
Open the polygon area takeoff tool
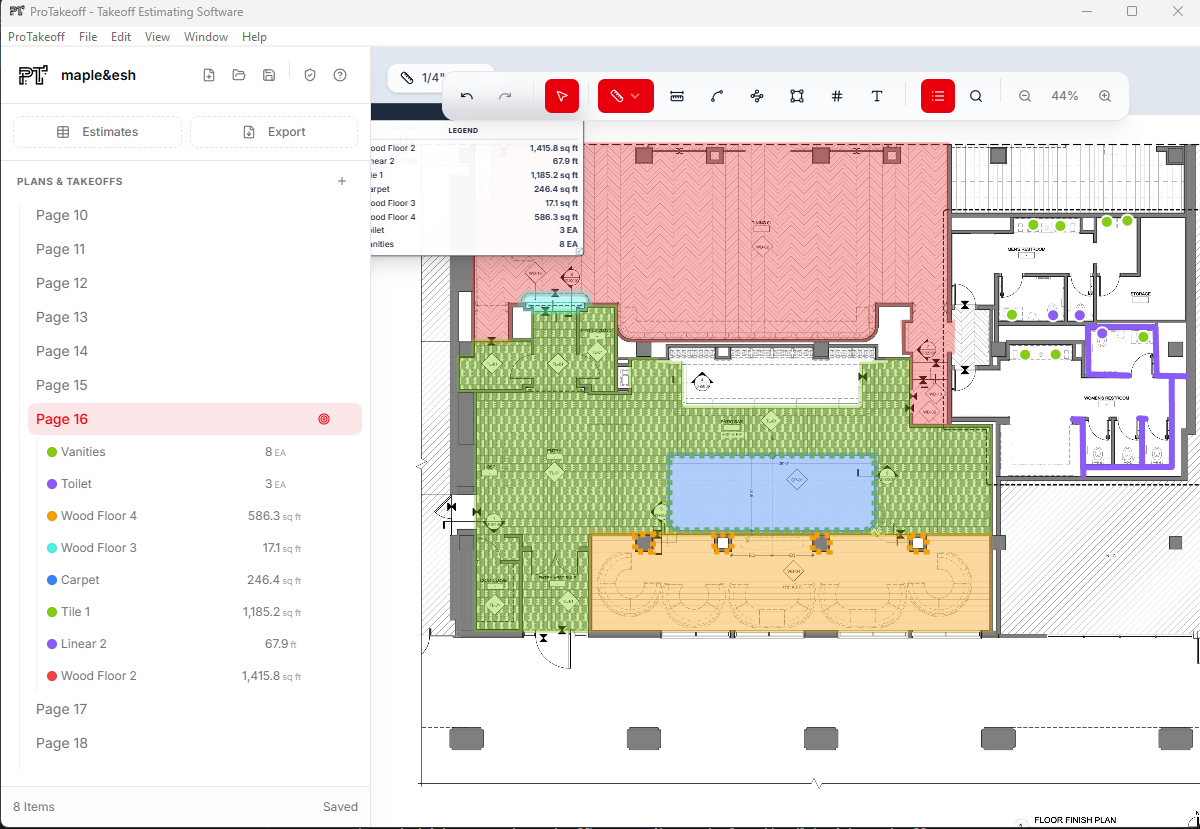[x=797, y=96]
